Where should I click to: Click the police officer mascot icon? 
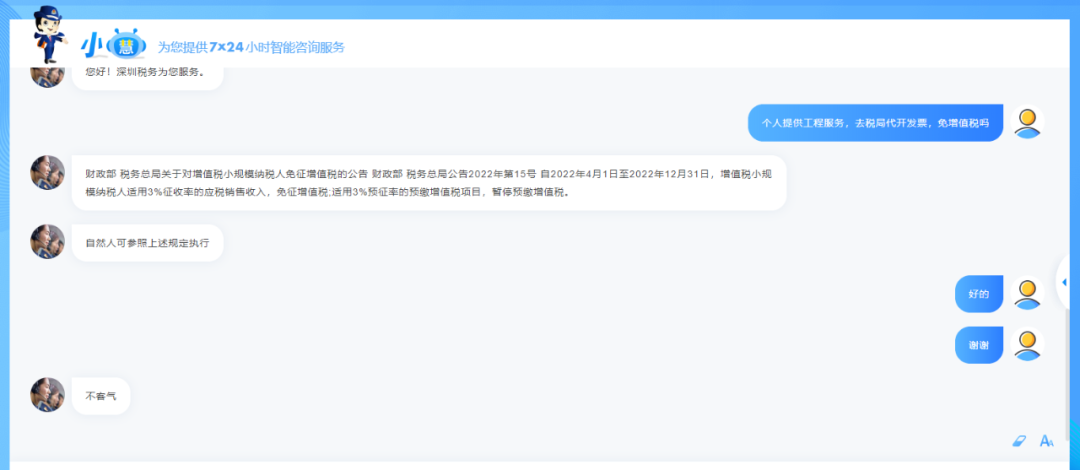[x=50, y=33]
